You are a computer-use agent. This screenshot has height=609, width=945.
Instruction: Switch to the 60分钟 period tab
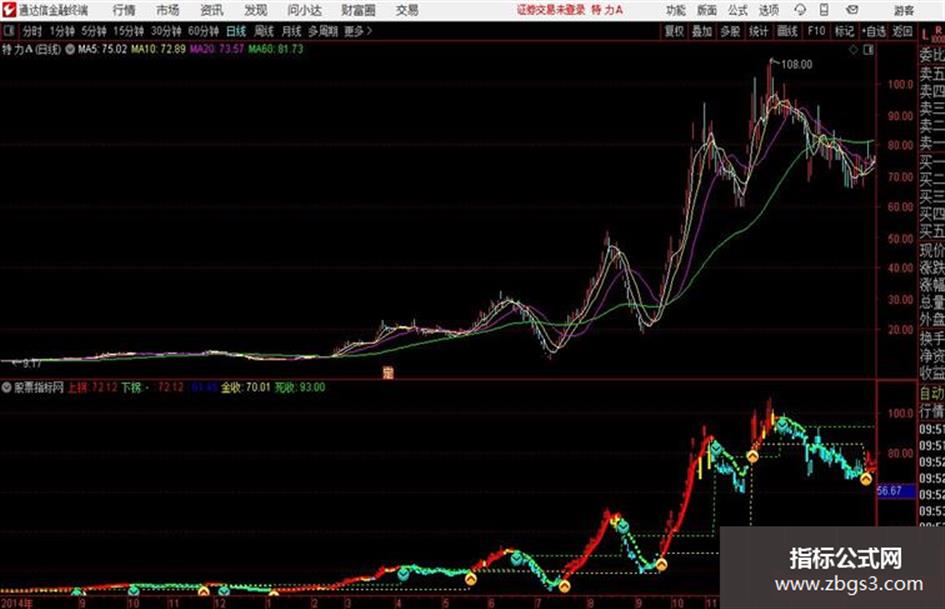(x=203, y=31)
